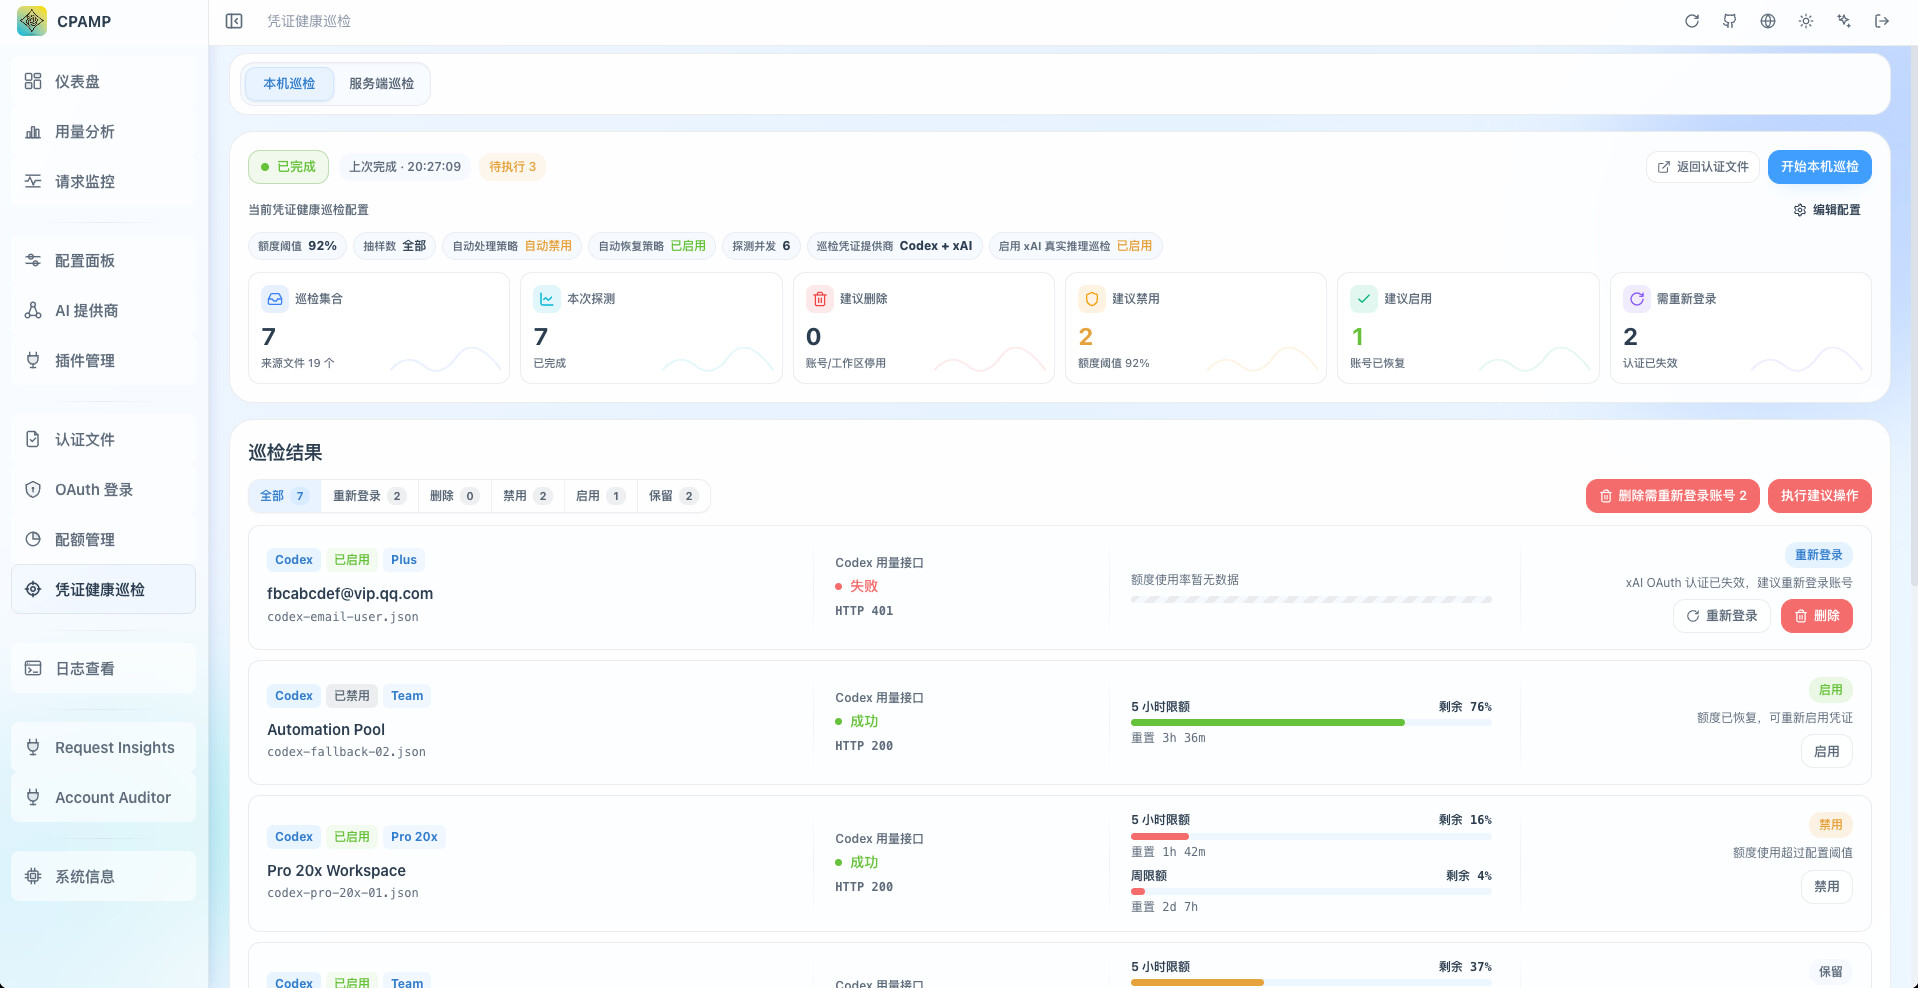Click the 开始本机巡检 button
This screenshot has height=988, width=1918.
1819,167
